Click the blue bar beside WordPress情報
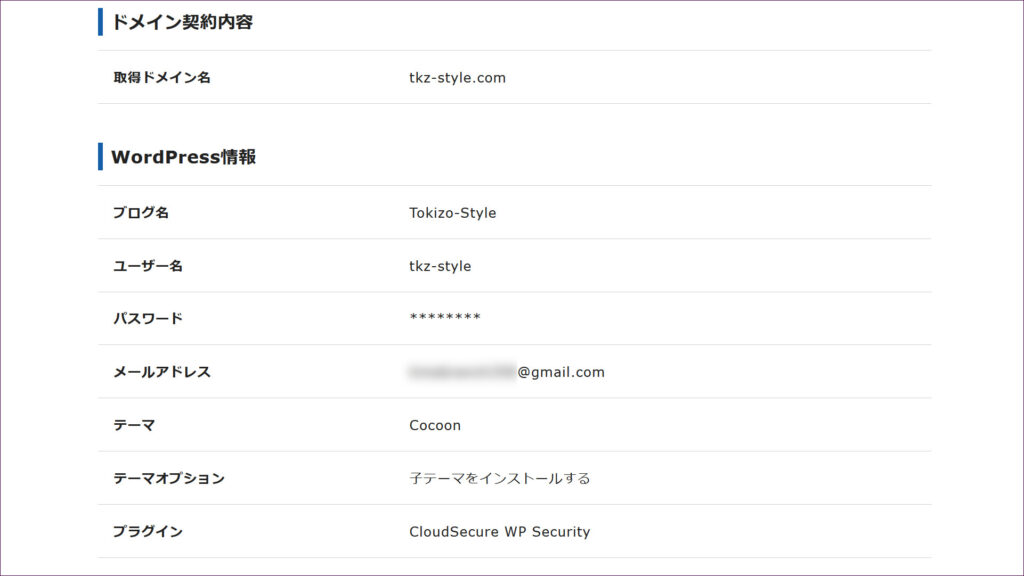1024x576 pixels. click(100, 157)
